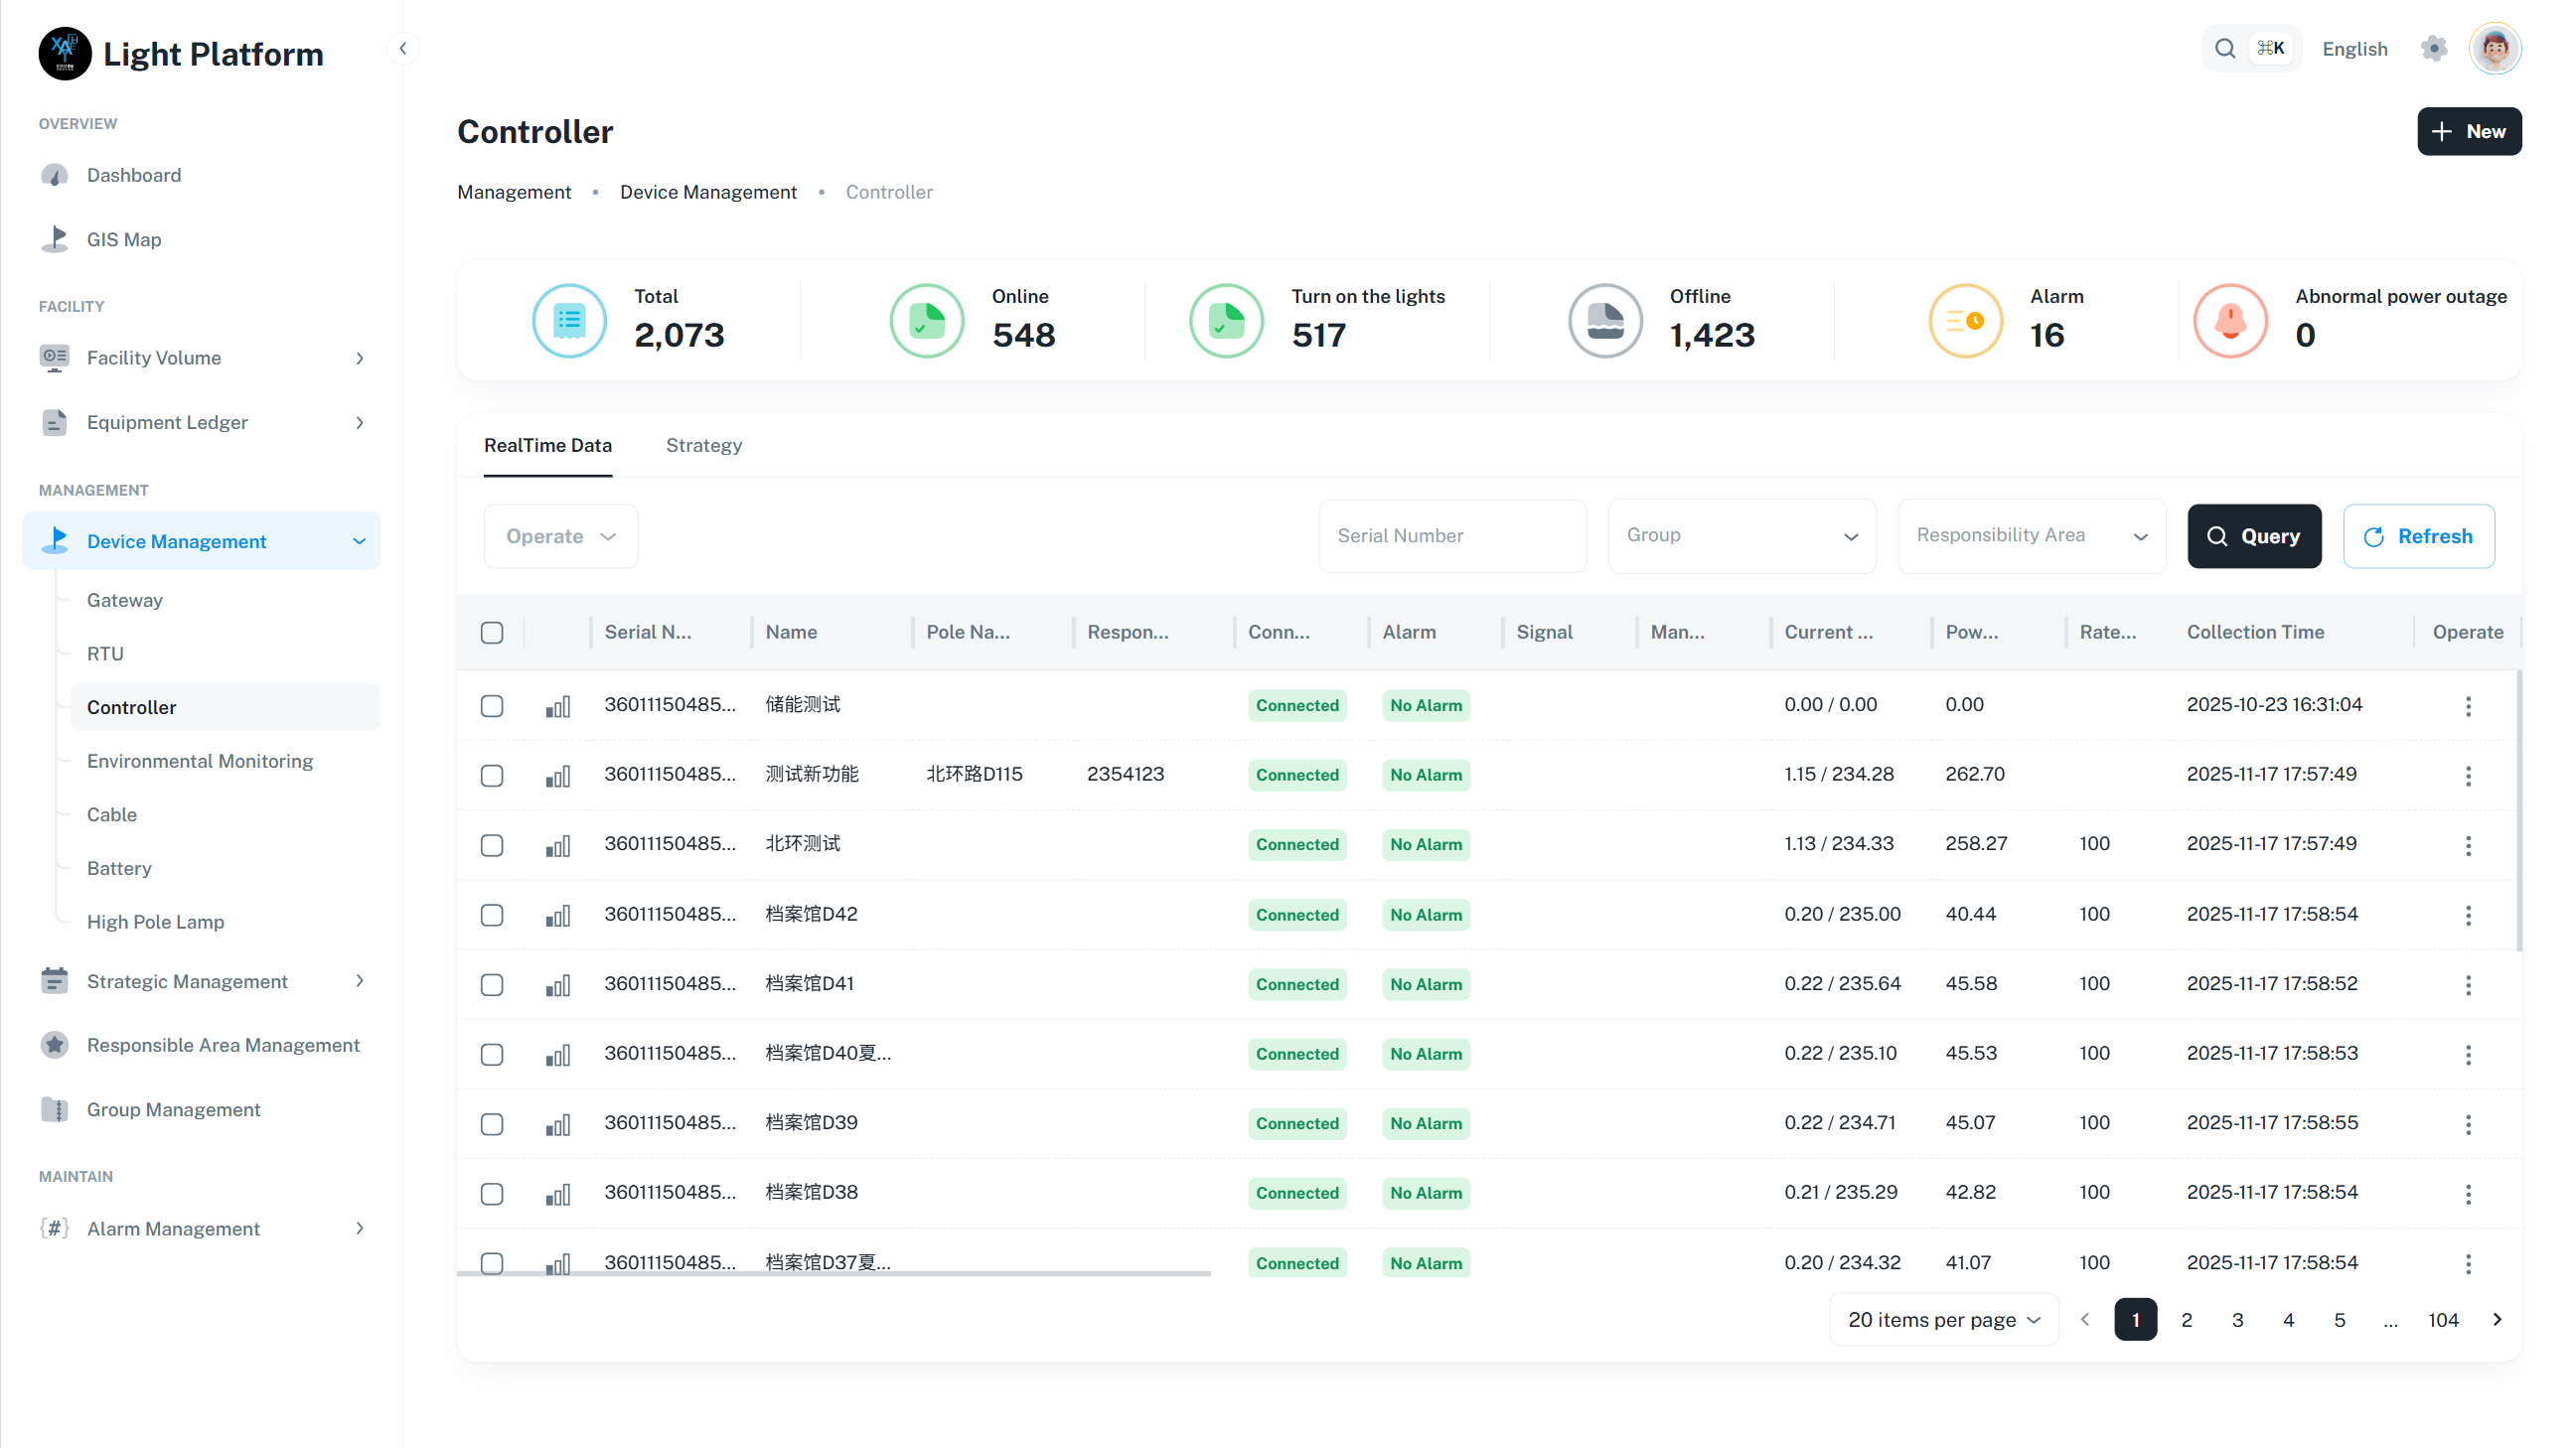Collapse sidebar with the arrow icon
This screenshot has width=2576, height=1448.
[x=403, y=48]
